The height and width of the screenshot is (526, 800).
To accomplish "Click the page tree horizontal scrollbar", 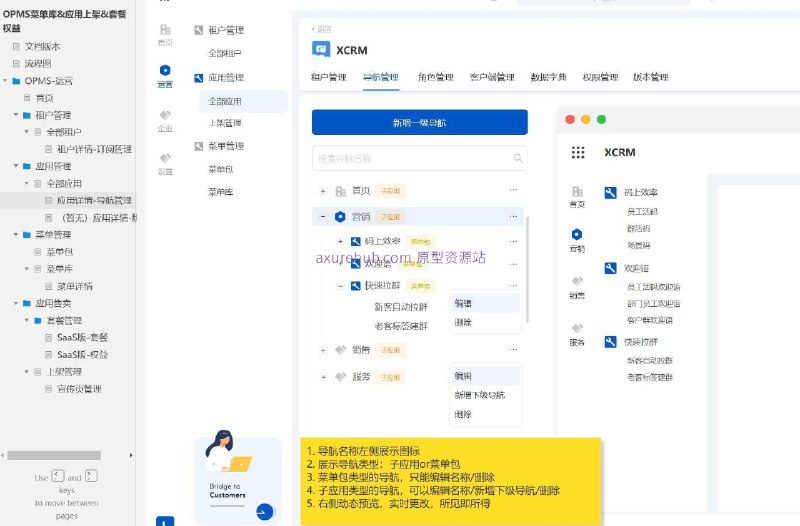I will (54, 455).
